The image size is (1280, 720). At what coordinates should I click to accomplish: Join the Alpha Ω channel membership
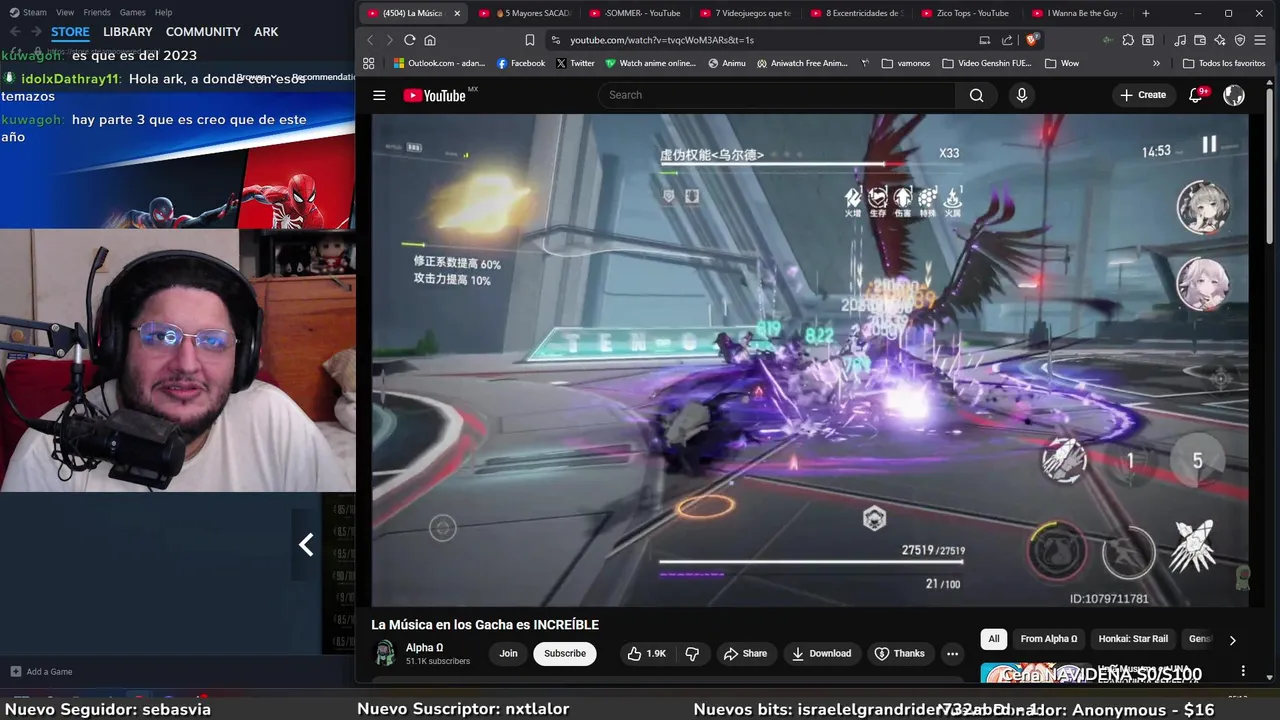coord(509,653)
